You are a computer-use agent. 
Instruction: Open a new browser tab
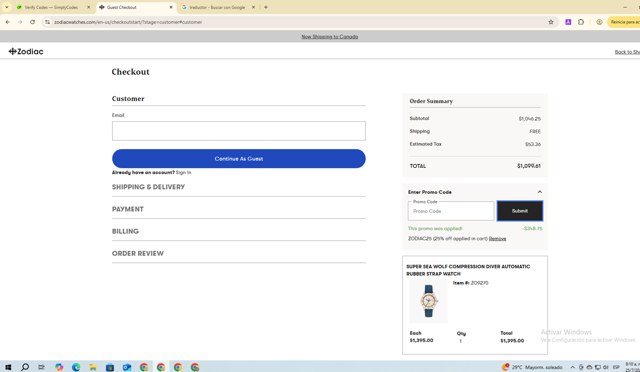click(x=266, y=7)
